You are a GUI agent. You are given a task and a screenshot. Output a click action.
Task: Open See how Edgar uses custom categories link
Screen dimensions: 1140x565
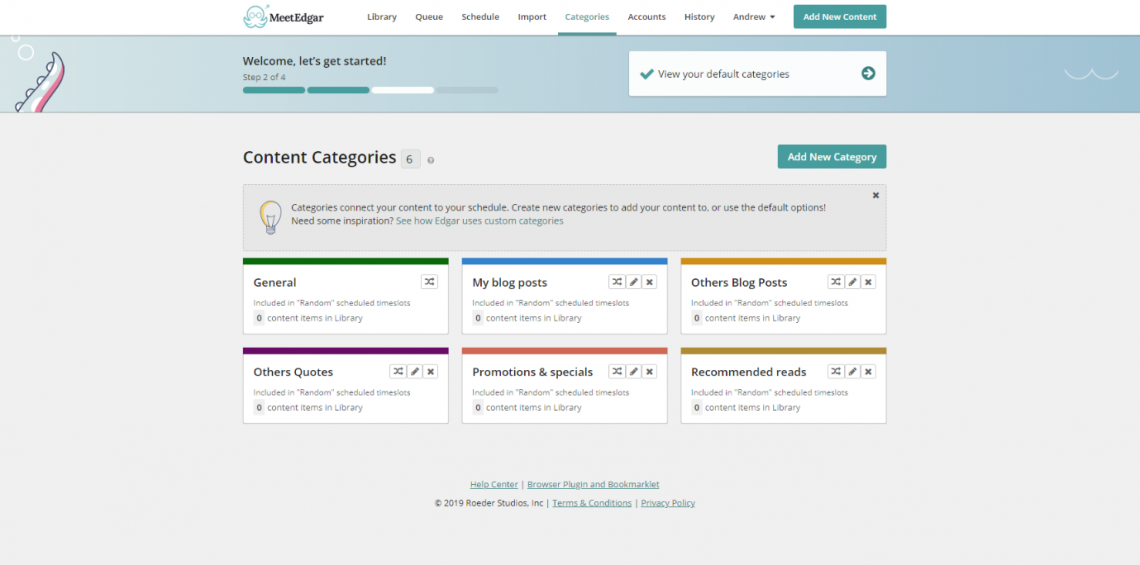pos(479,221)
